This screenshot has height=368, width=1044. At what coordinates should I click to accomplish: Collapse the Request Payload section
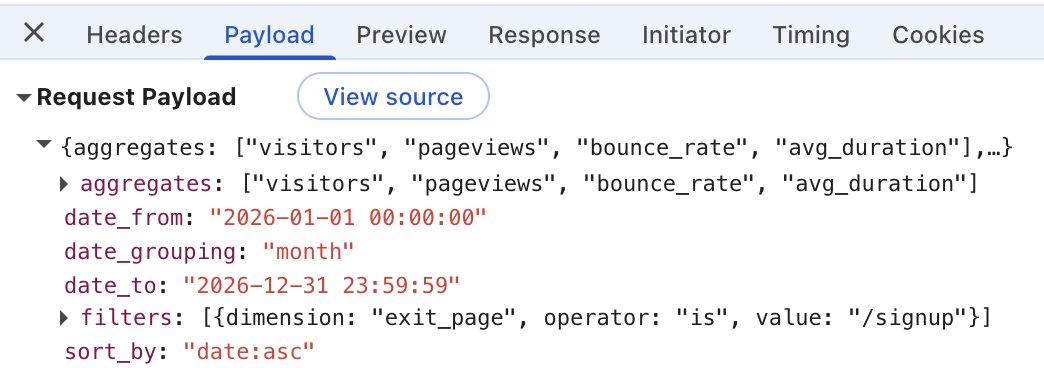pos(24,98)
